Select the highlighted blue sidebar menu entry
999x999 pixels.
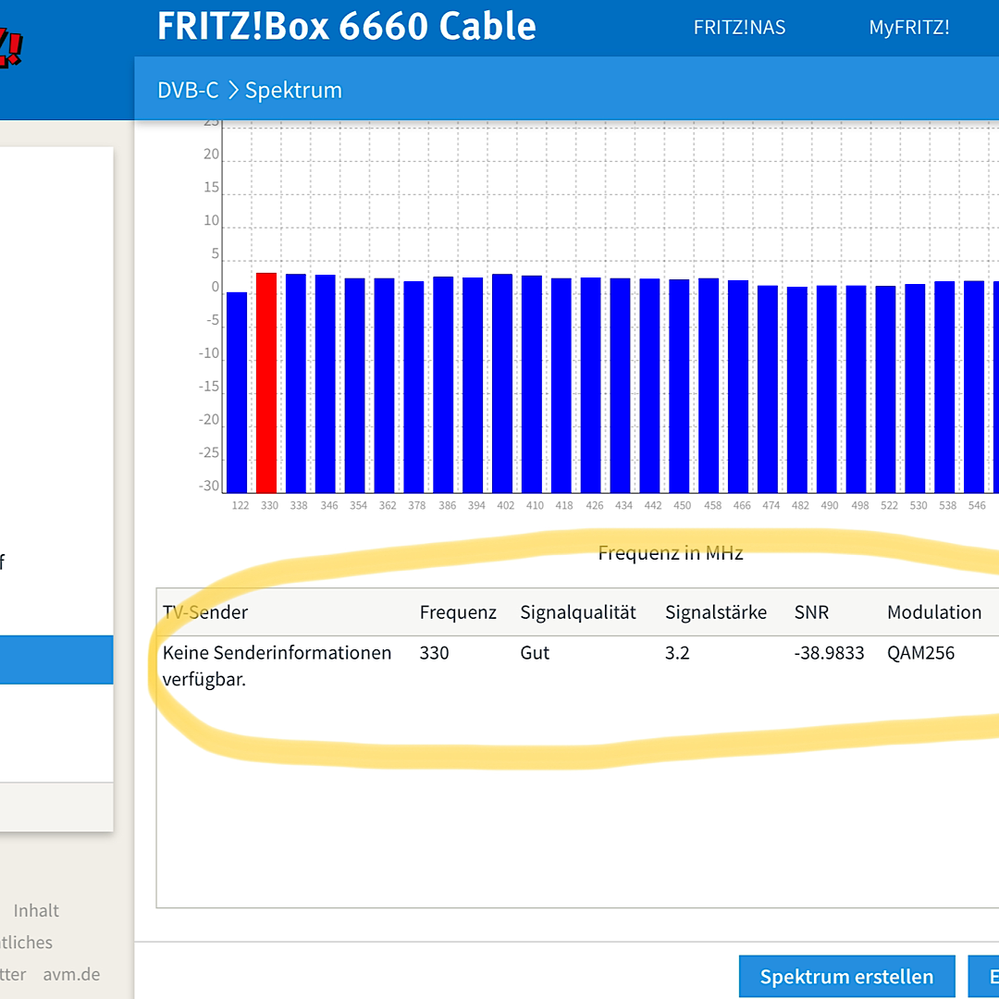(x=57, y=659)
